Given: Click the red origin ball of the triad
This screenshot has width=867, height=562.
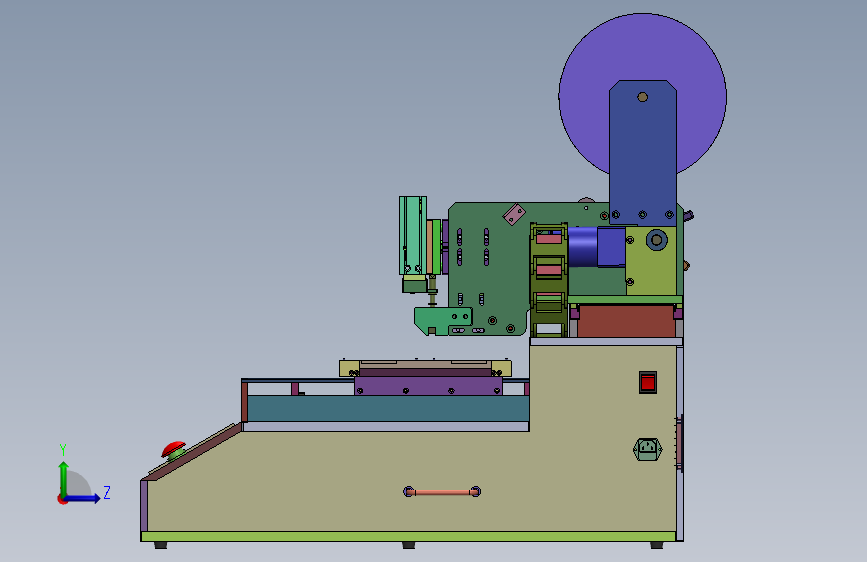Looking at the screenshot, I should pyautogui.click(x=62, y=499).
